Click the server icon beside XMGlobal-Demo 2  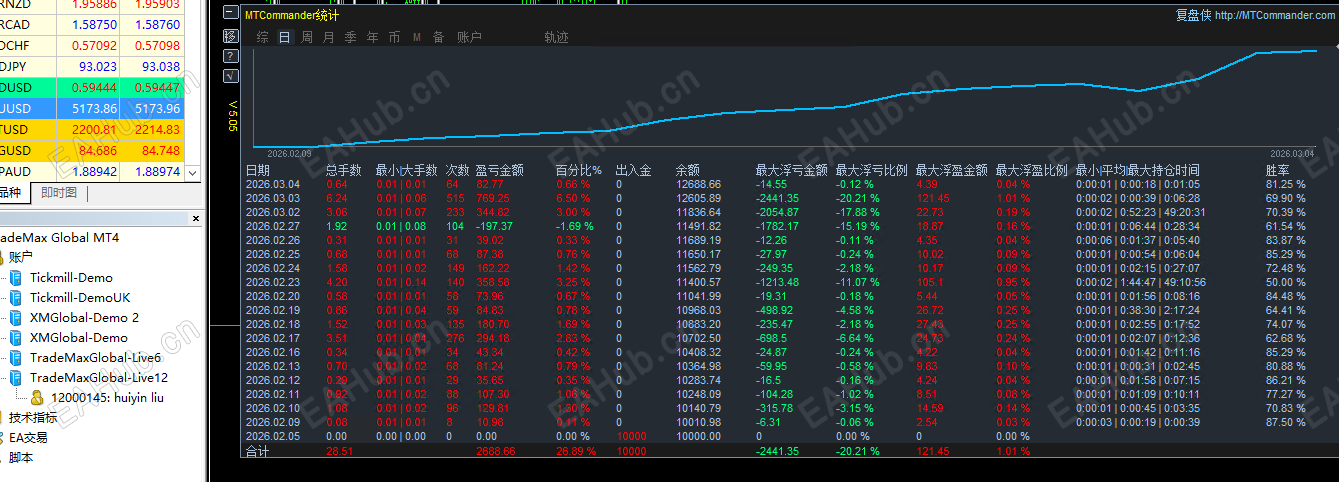(x=16, y=317)
